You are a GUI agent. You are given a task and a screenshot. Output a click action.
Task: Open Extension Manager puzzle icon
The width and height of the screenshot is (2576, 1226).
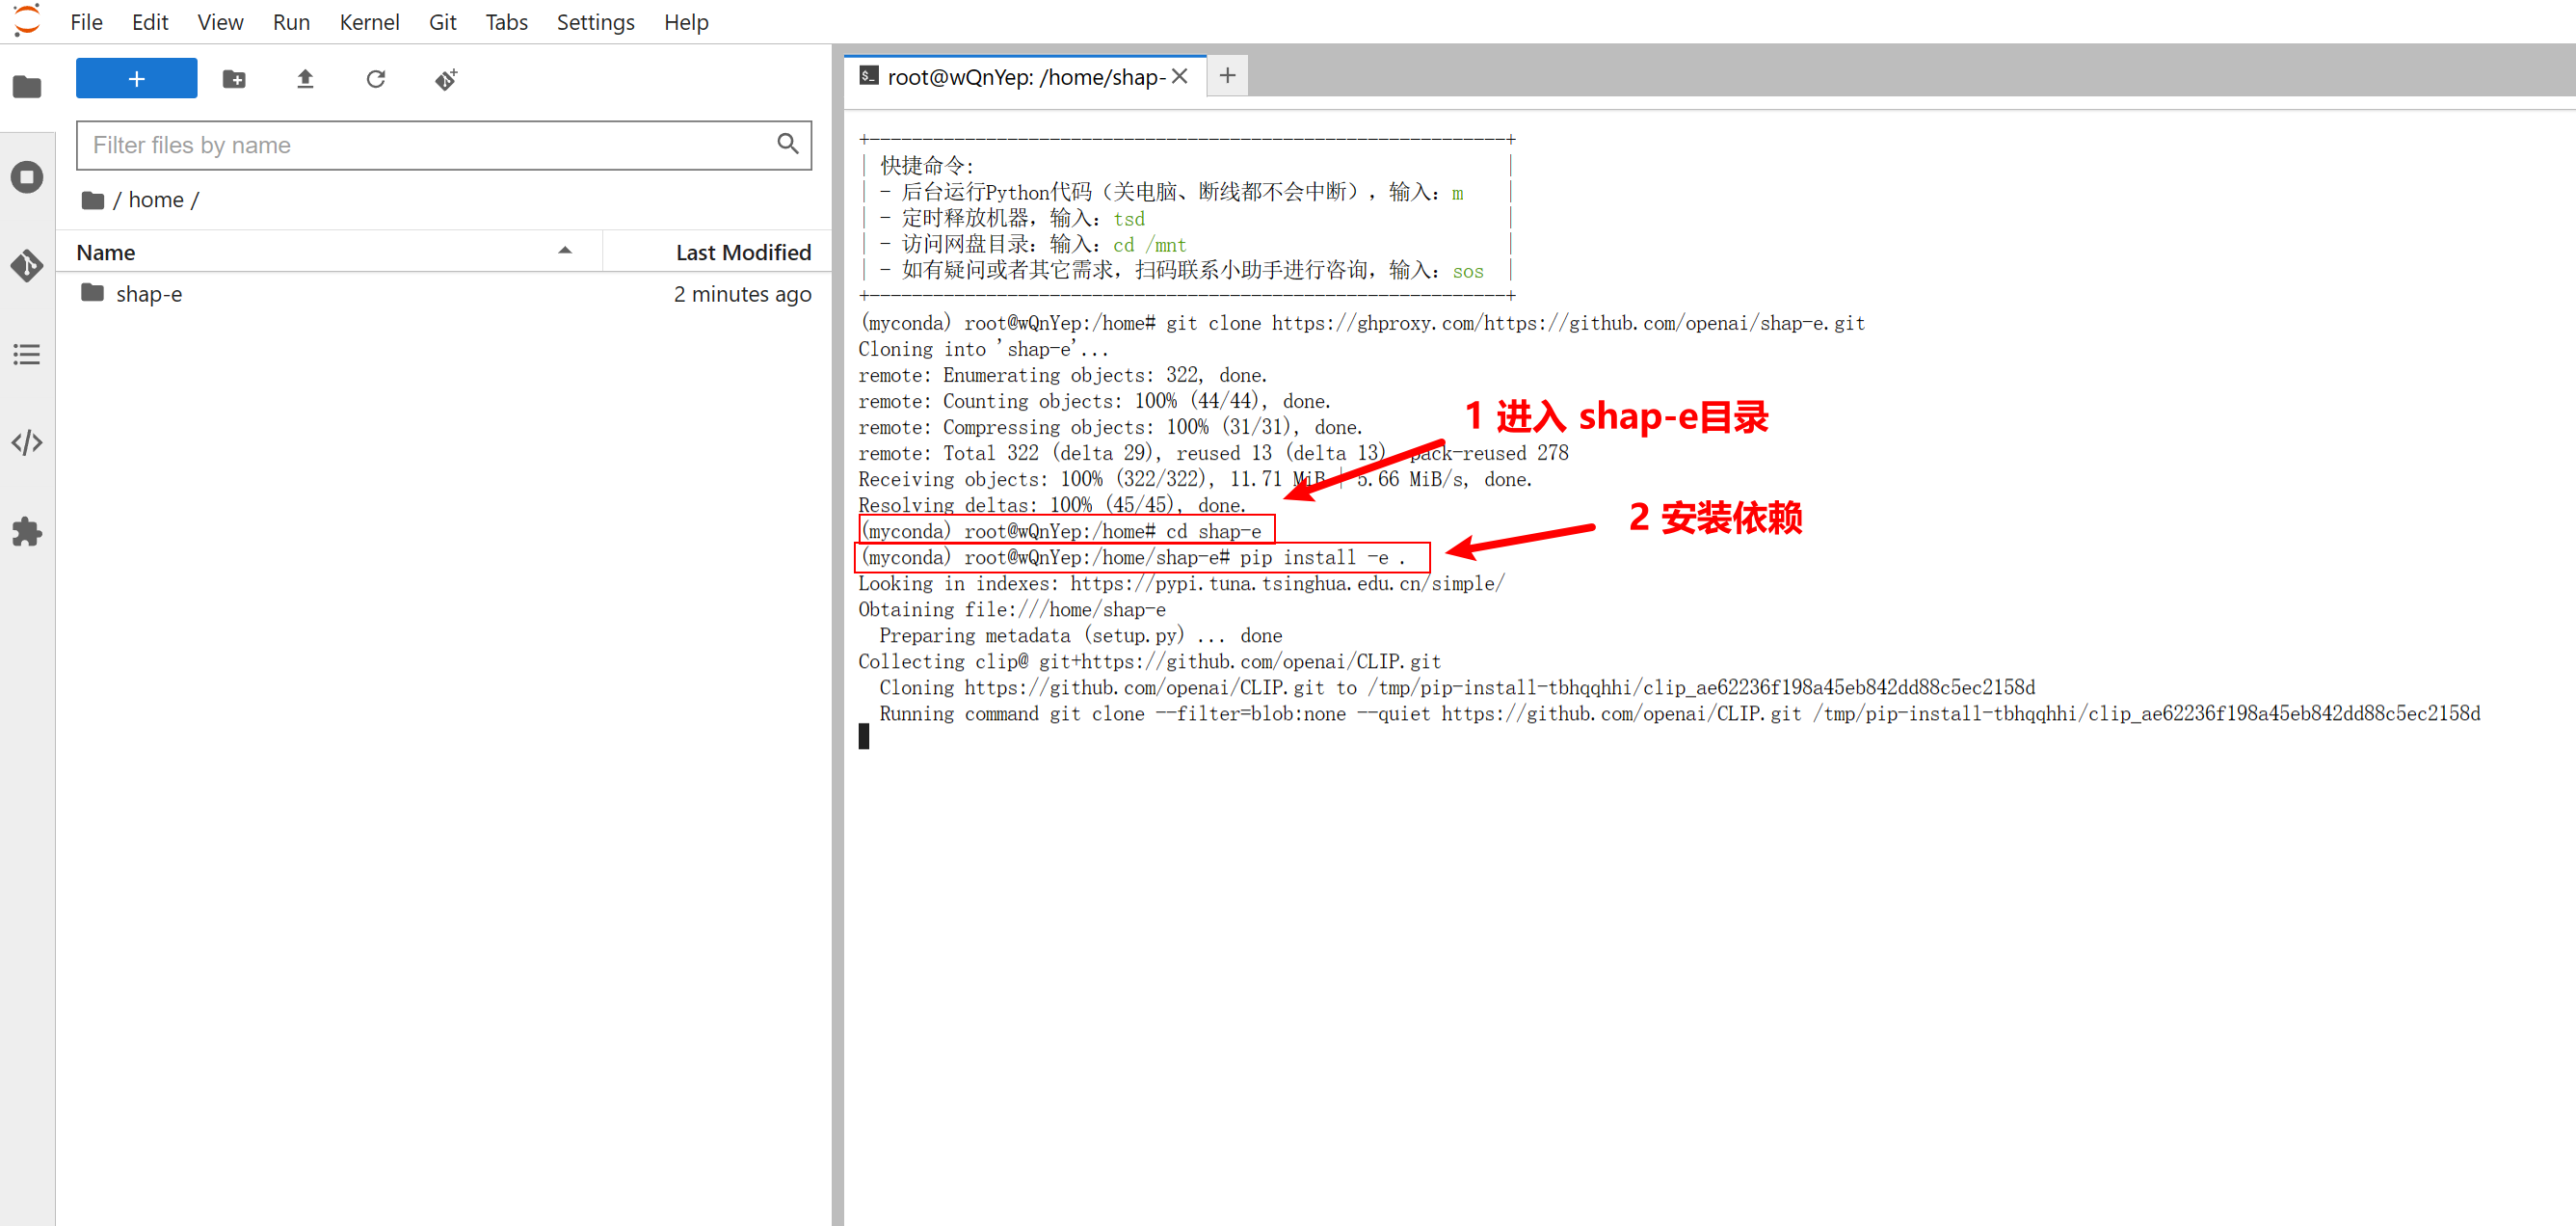(x=27, y=531)
